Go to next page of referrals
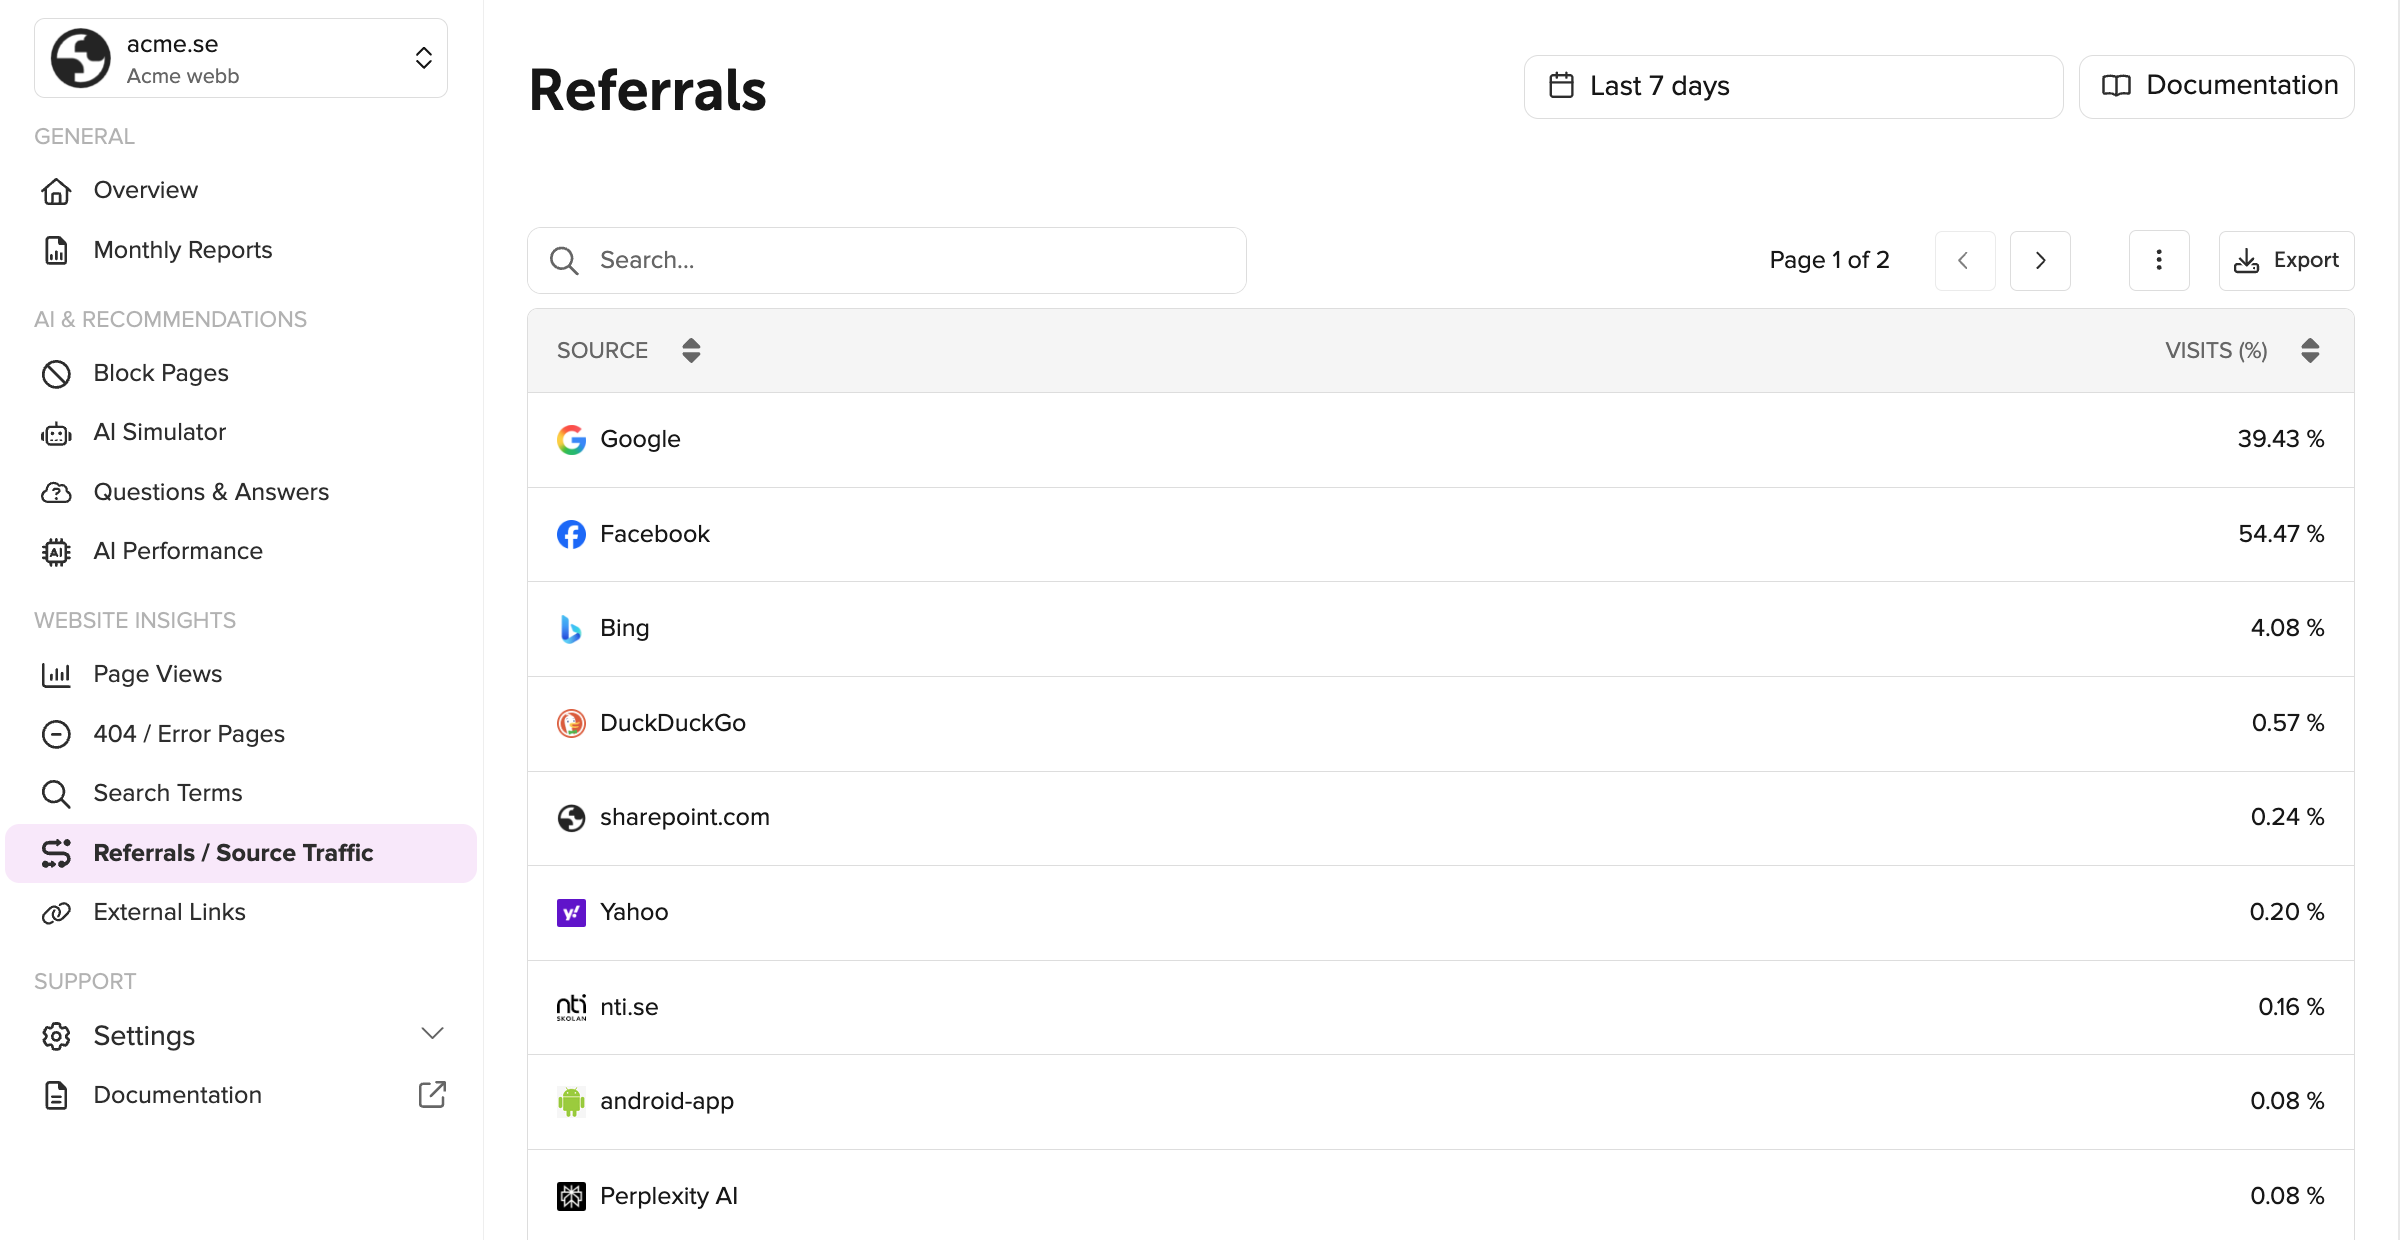 (x=2040, y=260)
